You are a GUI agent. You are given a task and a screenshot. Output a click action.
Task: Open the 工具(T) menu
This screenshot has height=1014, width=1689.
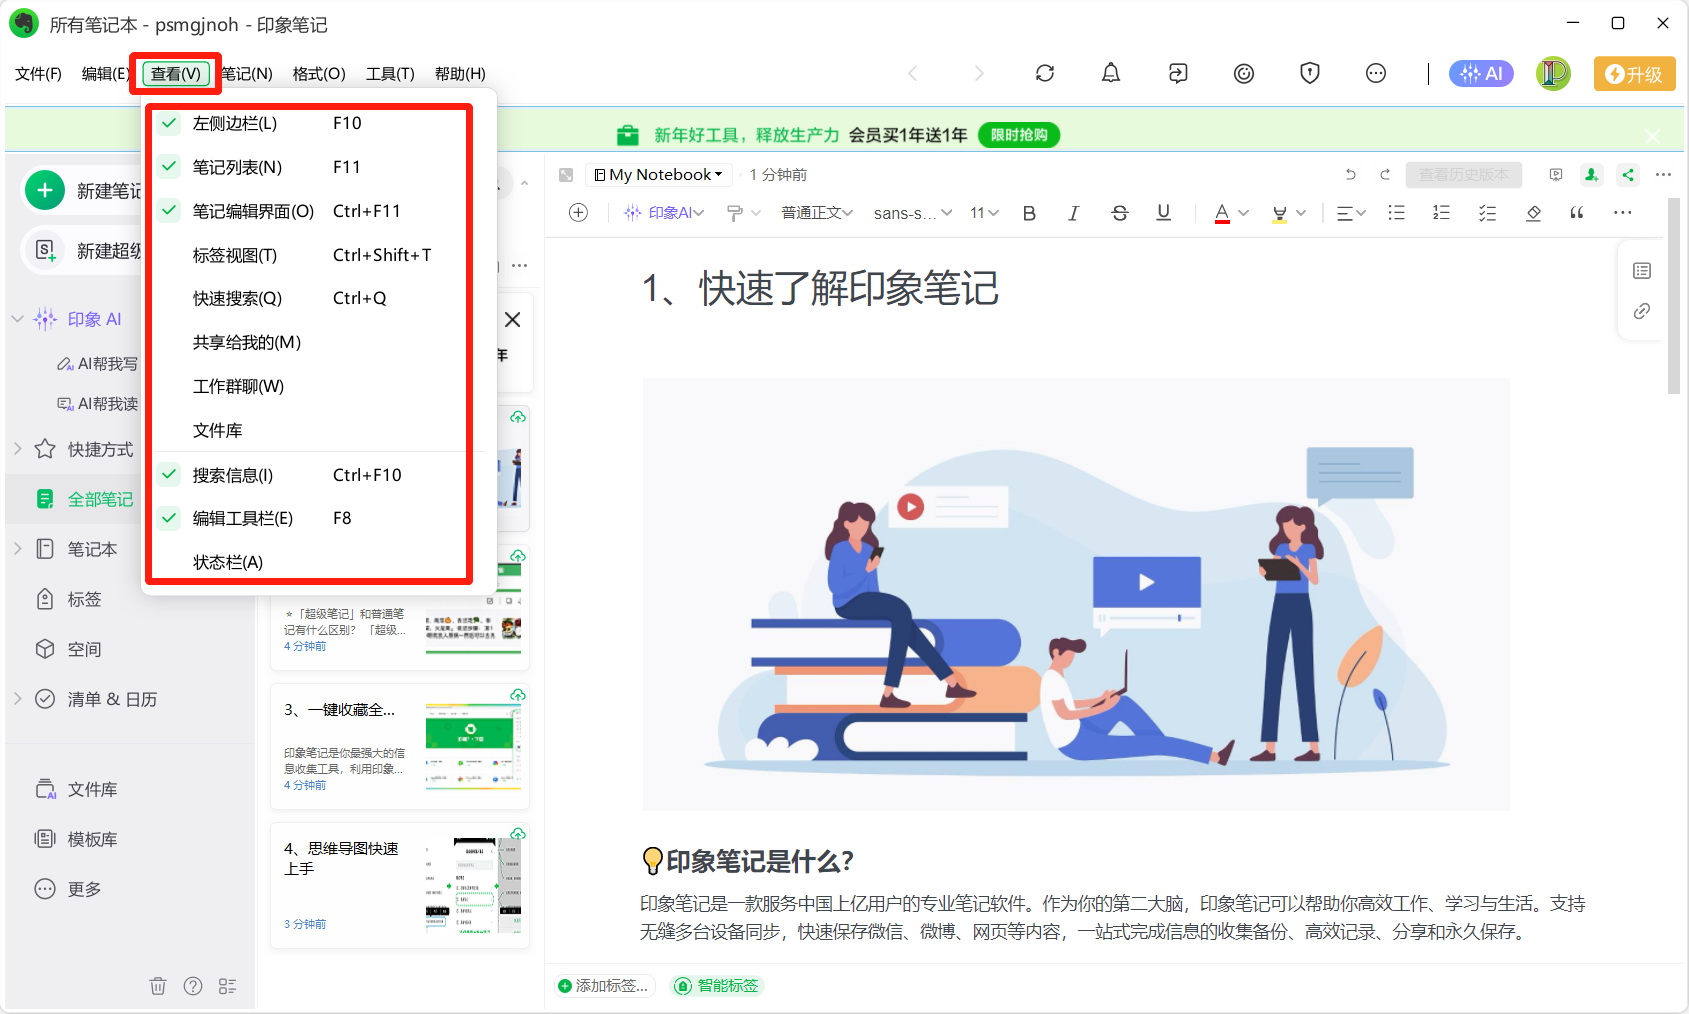tap(390, 74)
